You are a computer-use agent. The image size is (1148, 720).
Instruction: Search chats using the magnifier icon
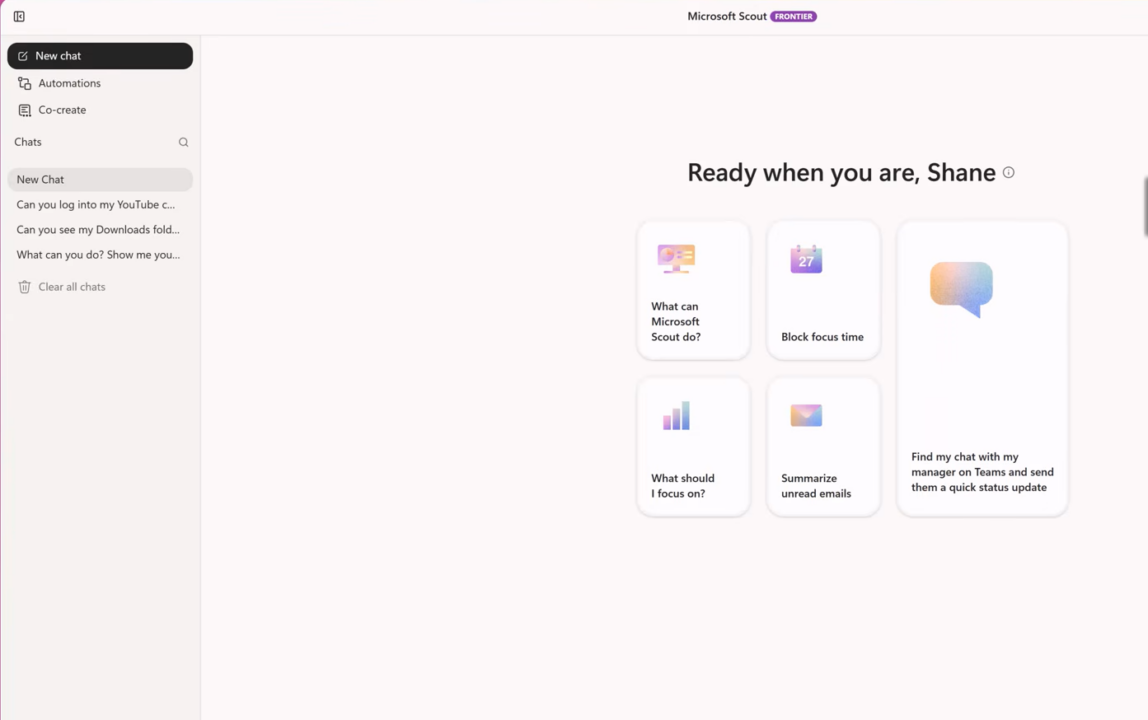[184, 142]
